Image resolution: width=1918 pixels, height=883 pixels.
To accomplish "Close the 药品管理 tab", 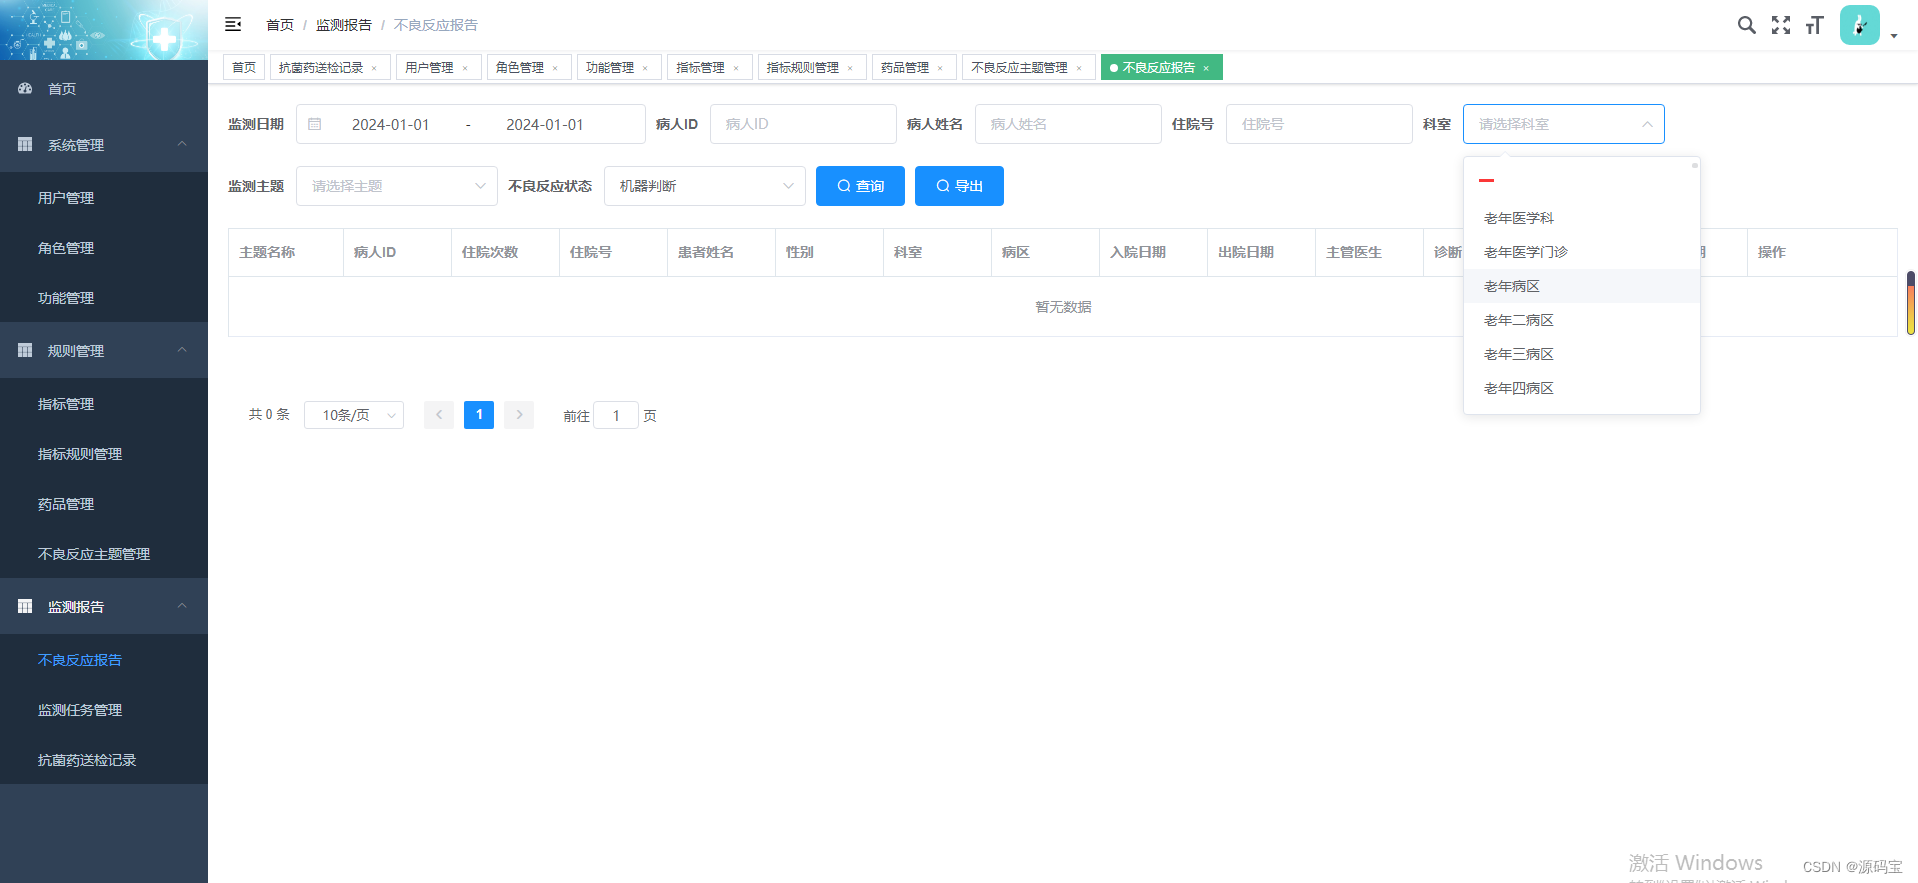I will click(940, 68).
